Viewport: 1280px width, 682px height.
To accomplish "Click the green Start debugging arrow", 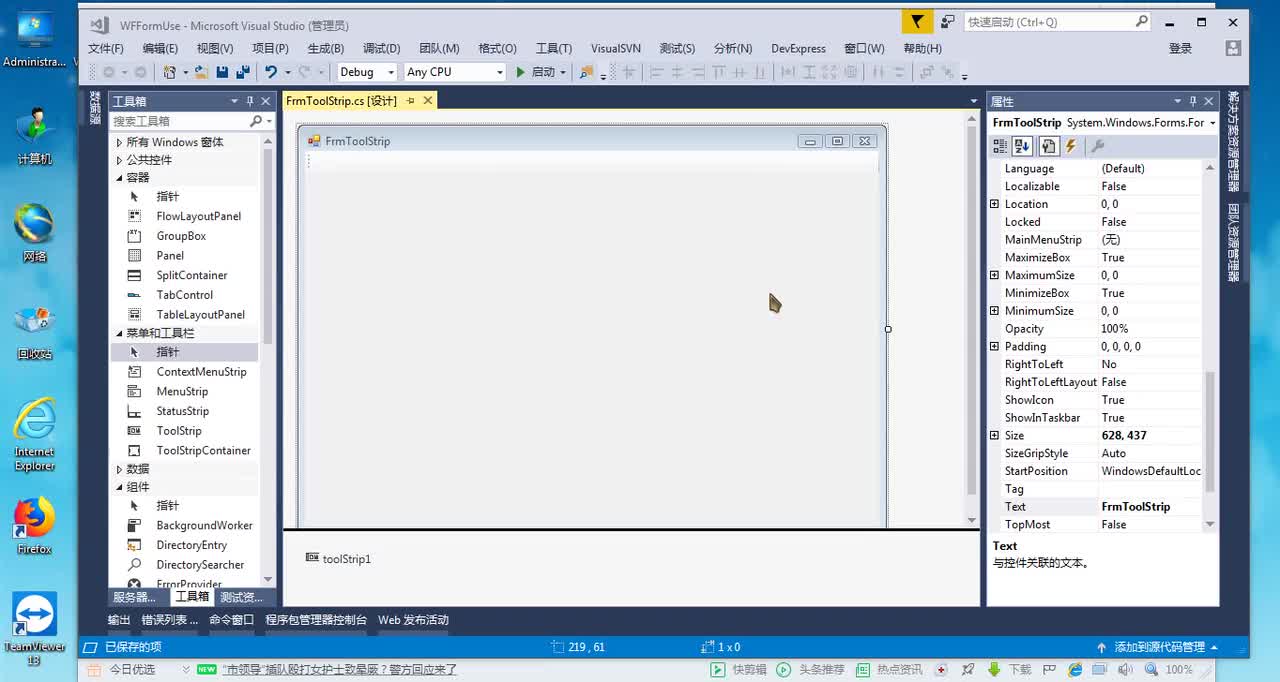I will point(520,72).
